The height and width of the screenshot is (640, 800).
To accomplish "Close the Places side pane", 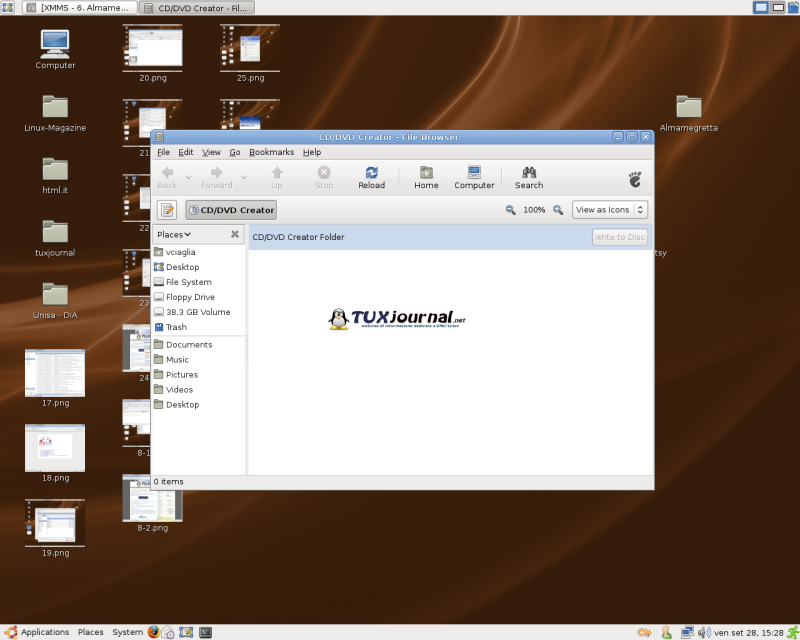I will point(235,234).
